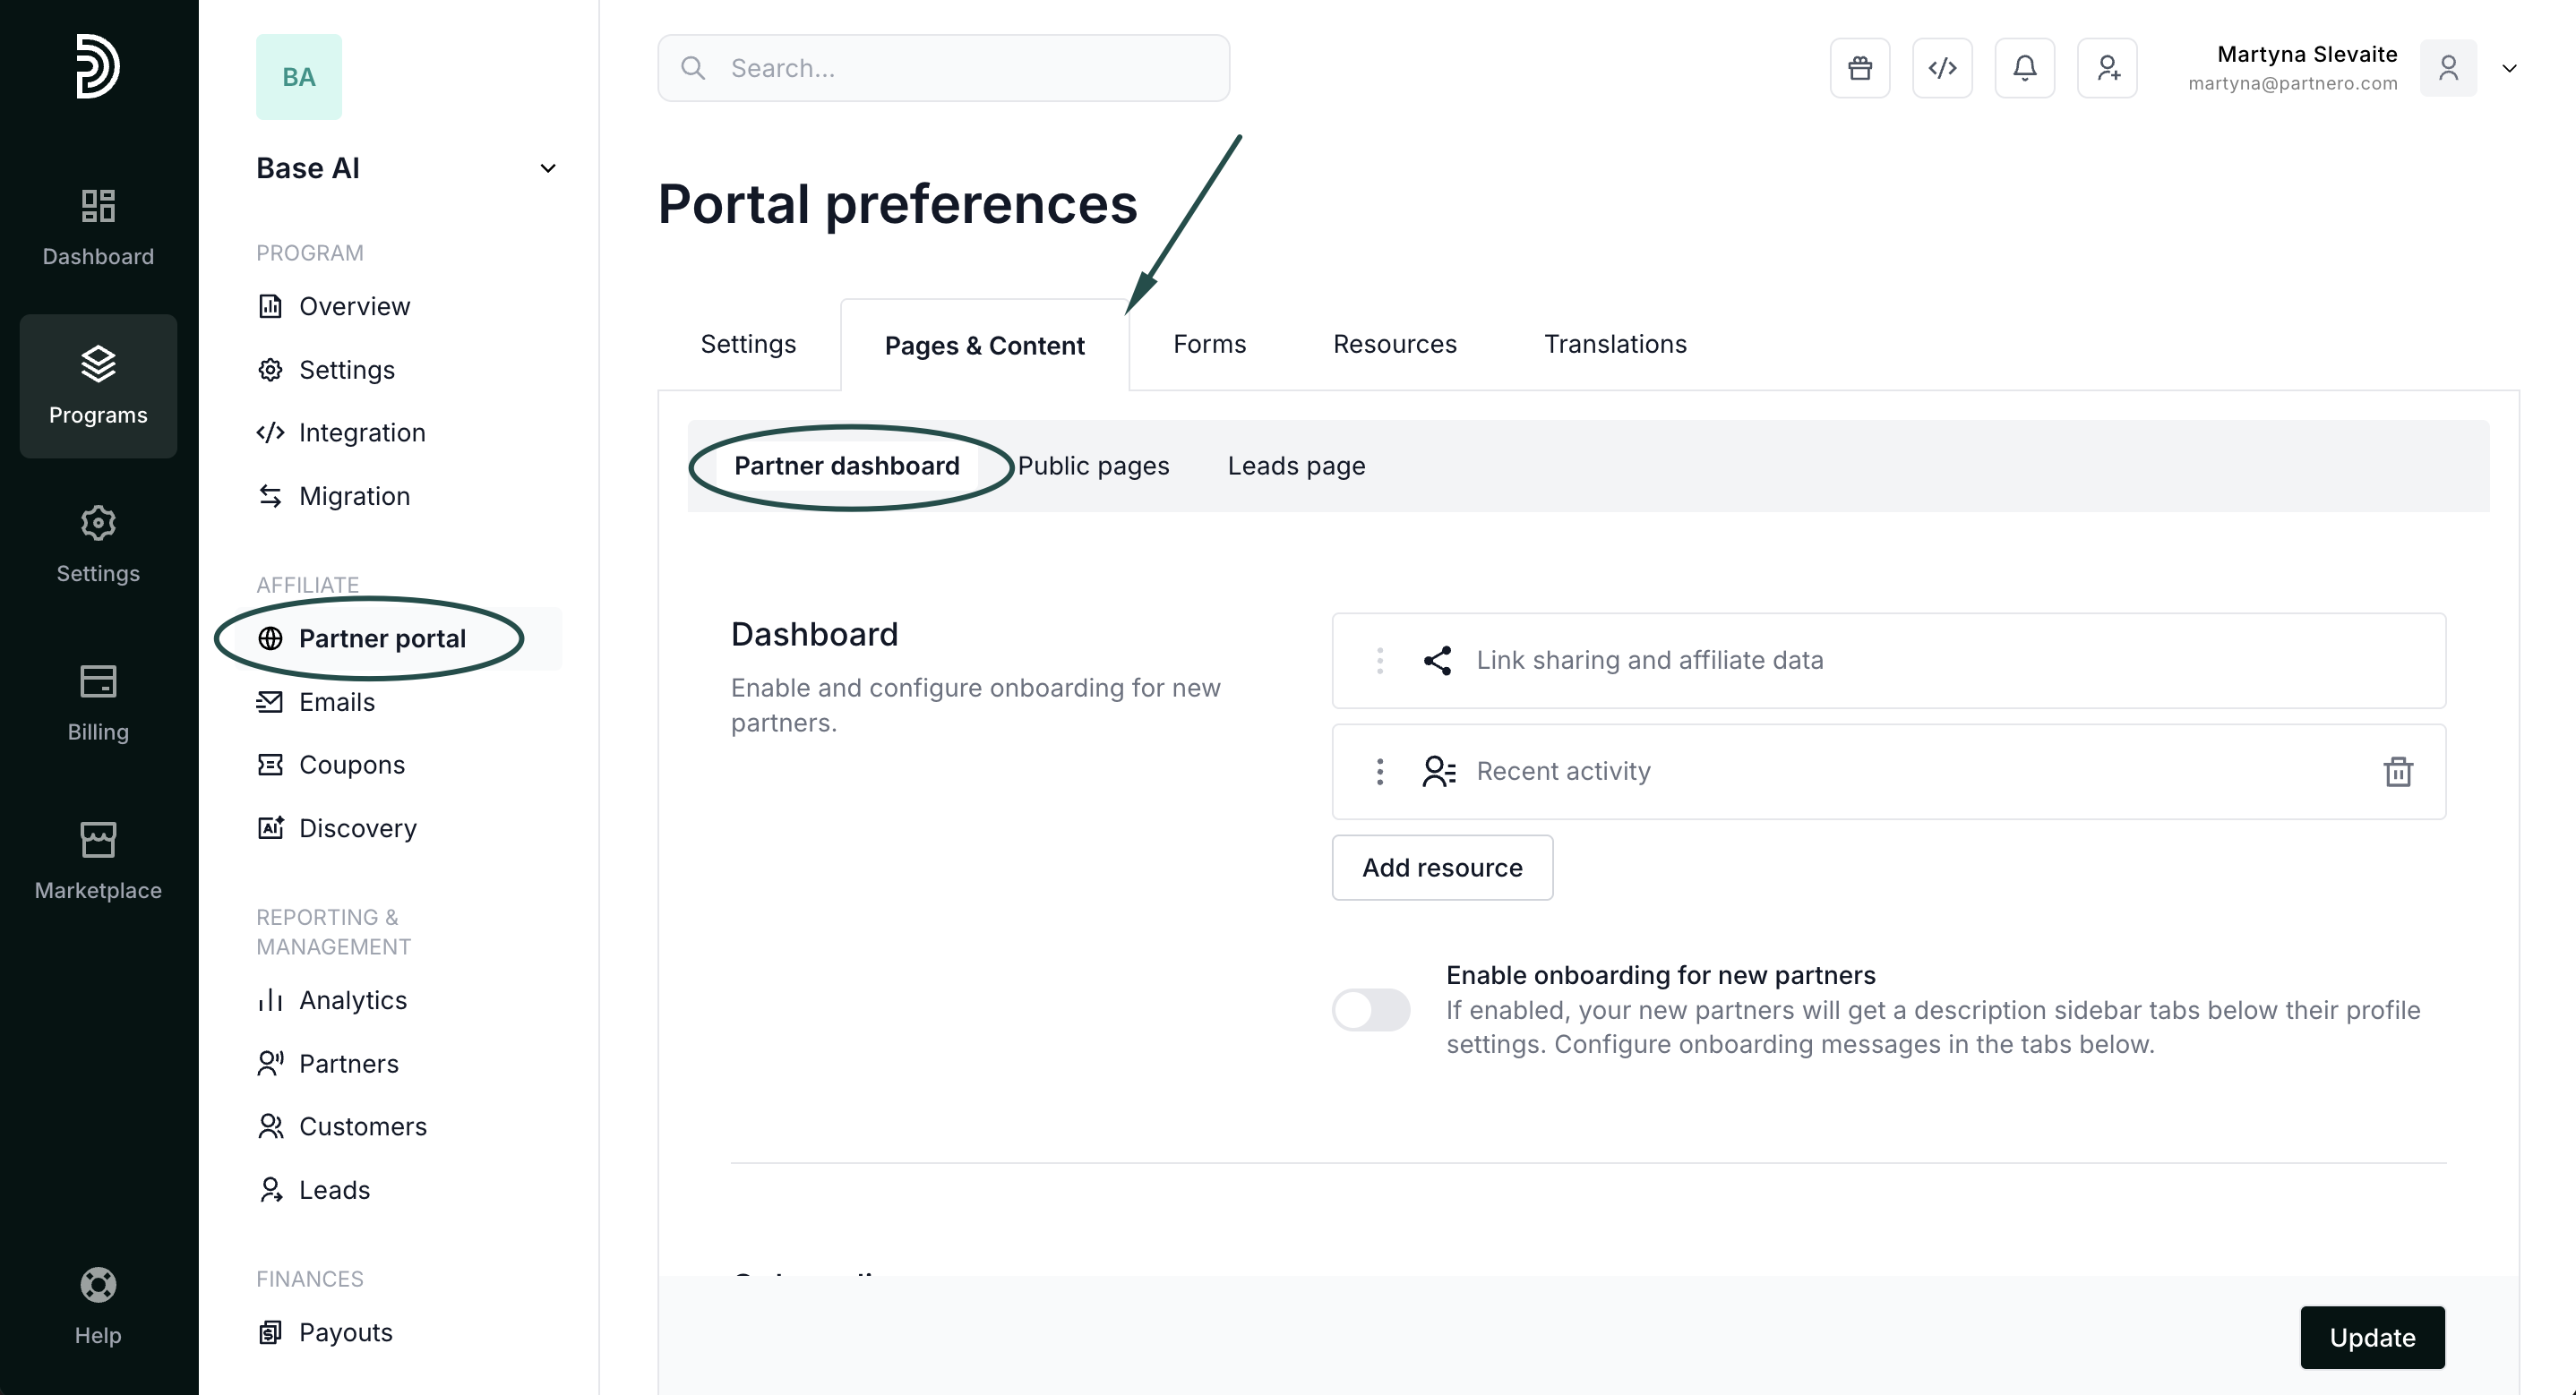Viewport: 2576px width, 1395px height.
Task: Open the developer code icon in header
Action: (x=1942, y=68)
